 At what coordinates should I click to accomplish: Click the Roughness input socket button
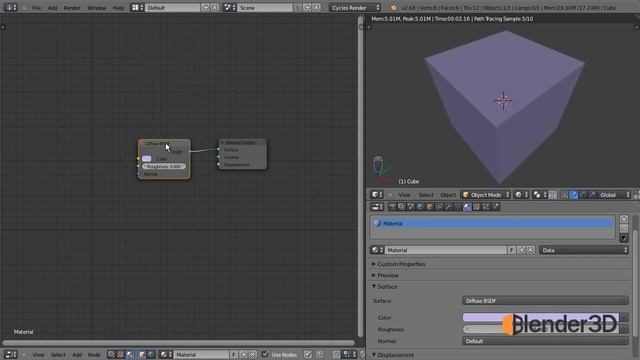point(624,329)
